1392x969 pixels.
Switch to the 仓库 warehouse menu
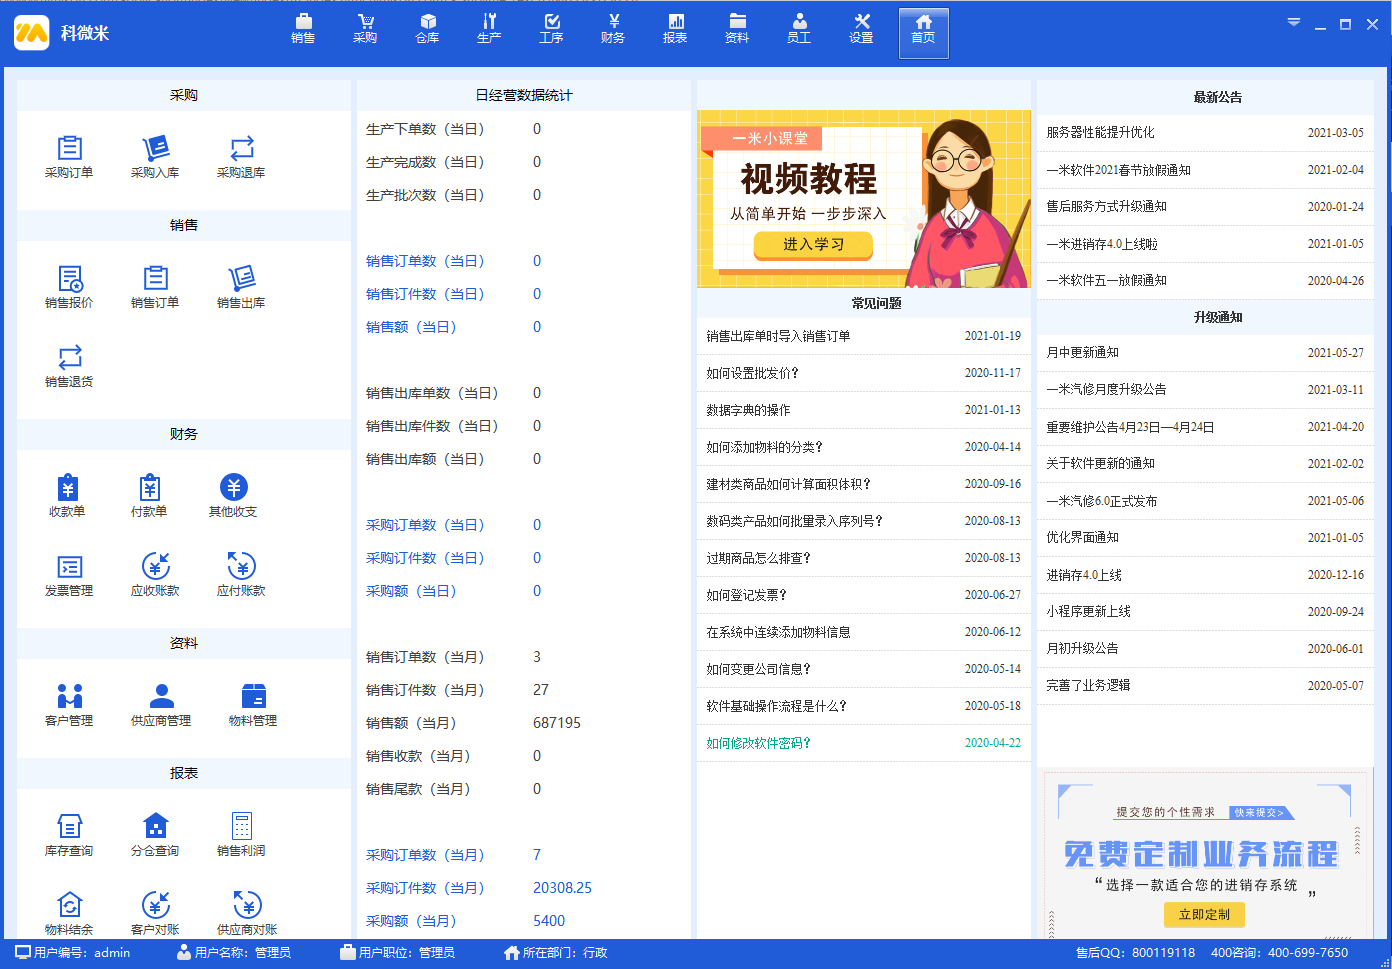[x=427, y=29]
